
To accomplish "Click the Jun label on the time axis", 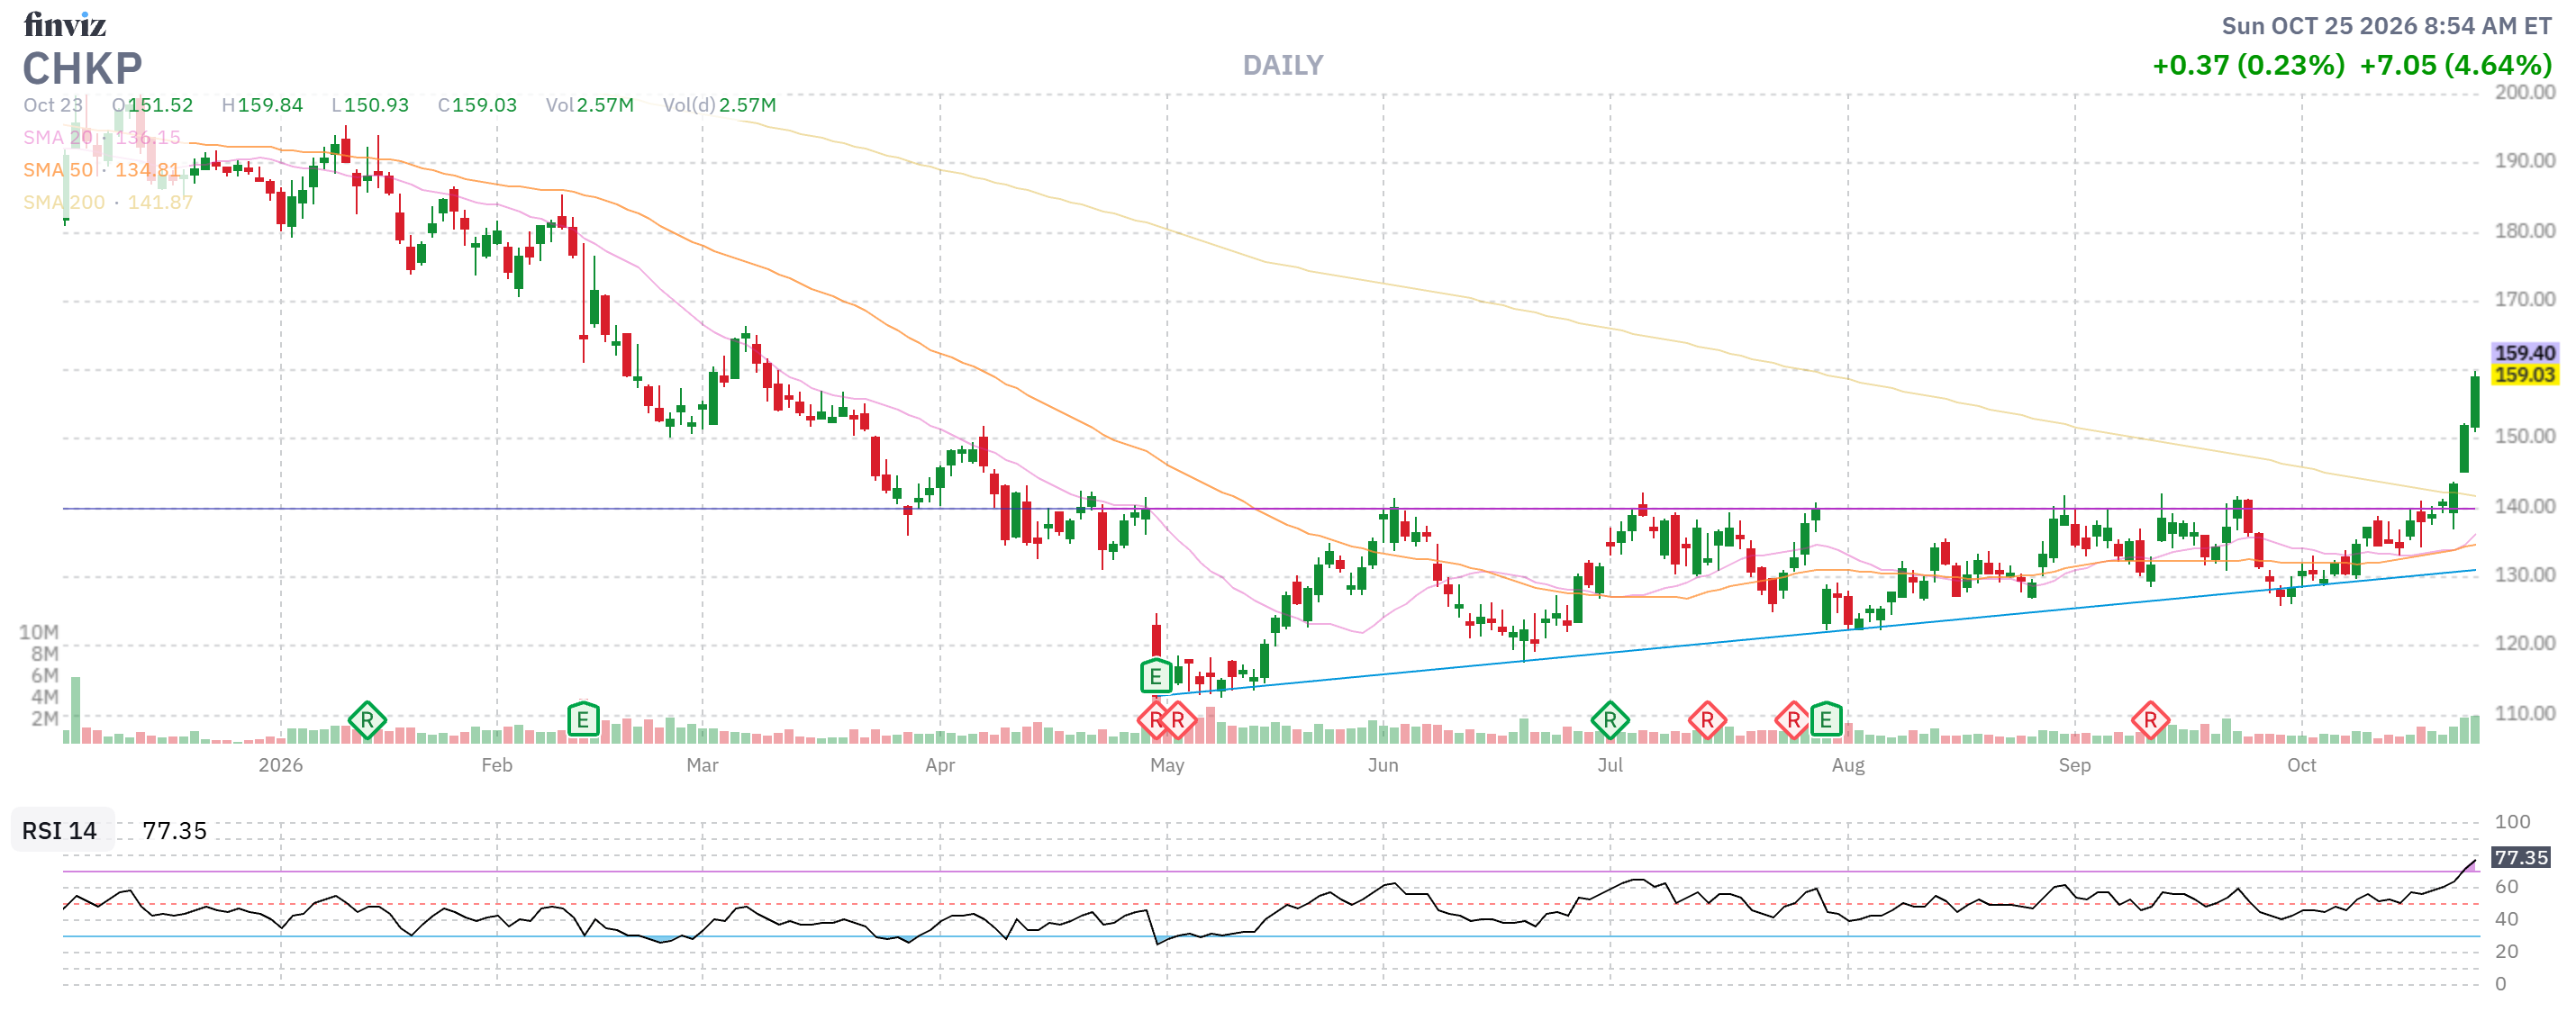I will [1383, 765].
